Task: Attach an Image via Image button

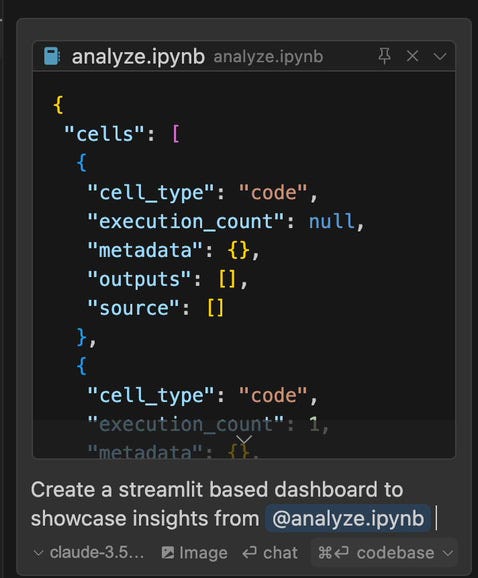Action: (x=194, y=553)
